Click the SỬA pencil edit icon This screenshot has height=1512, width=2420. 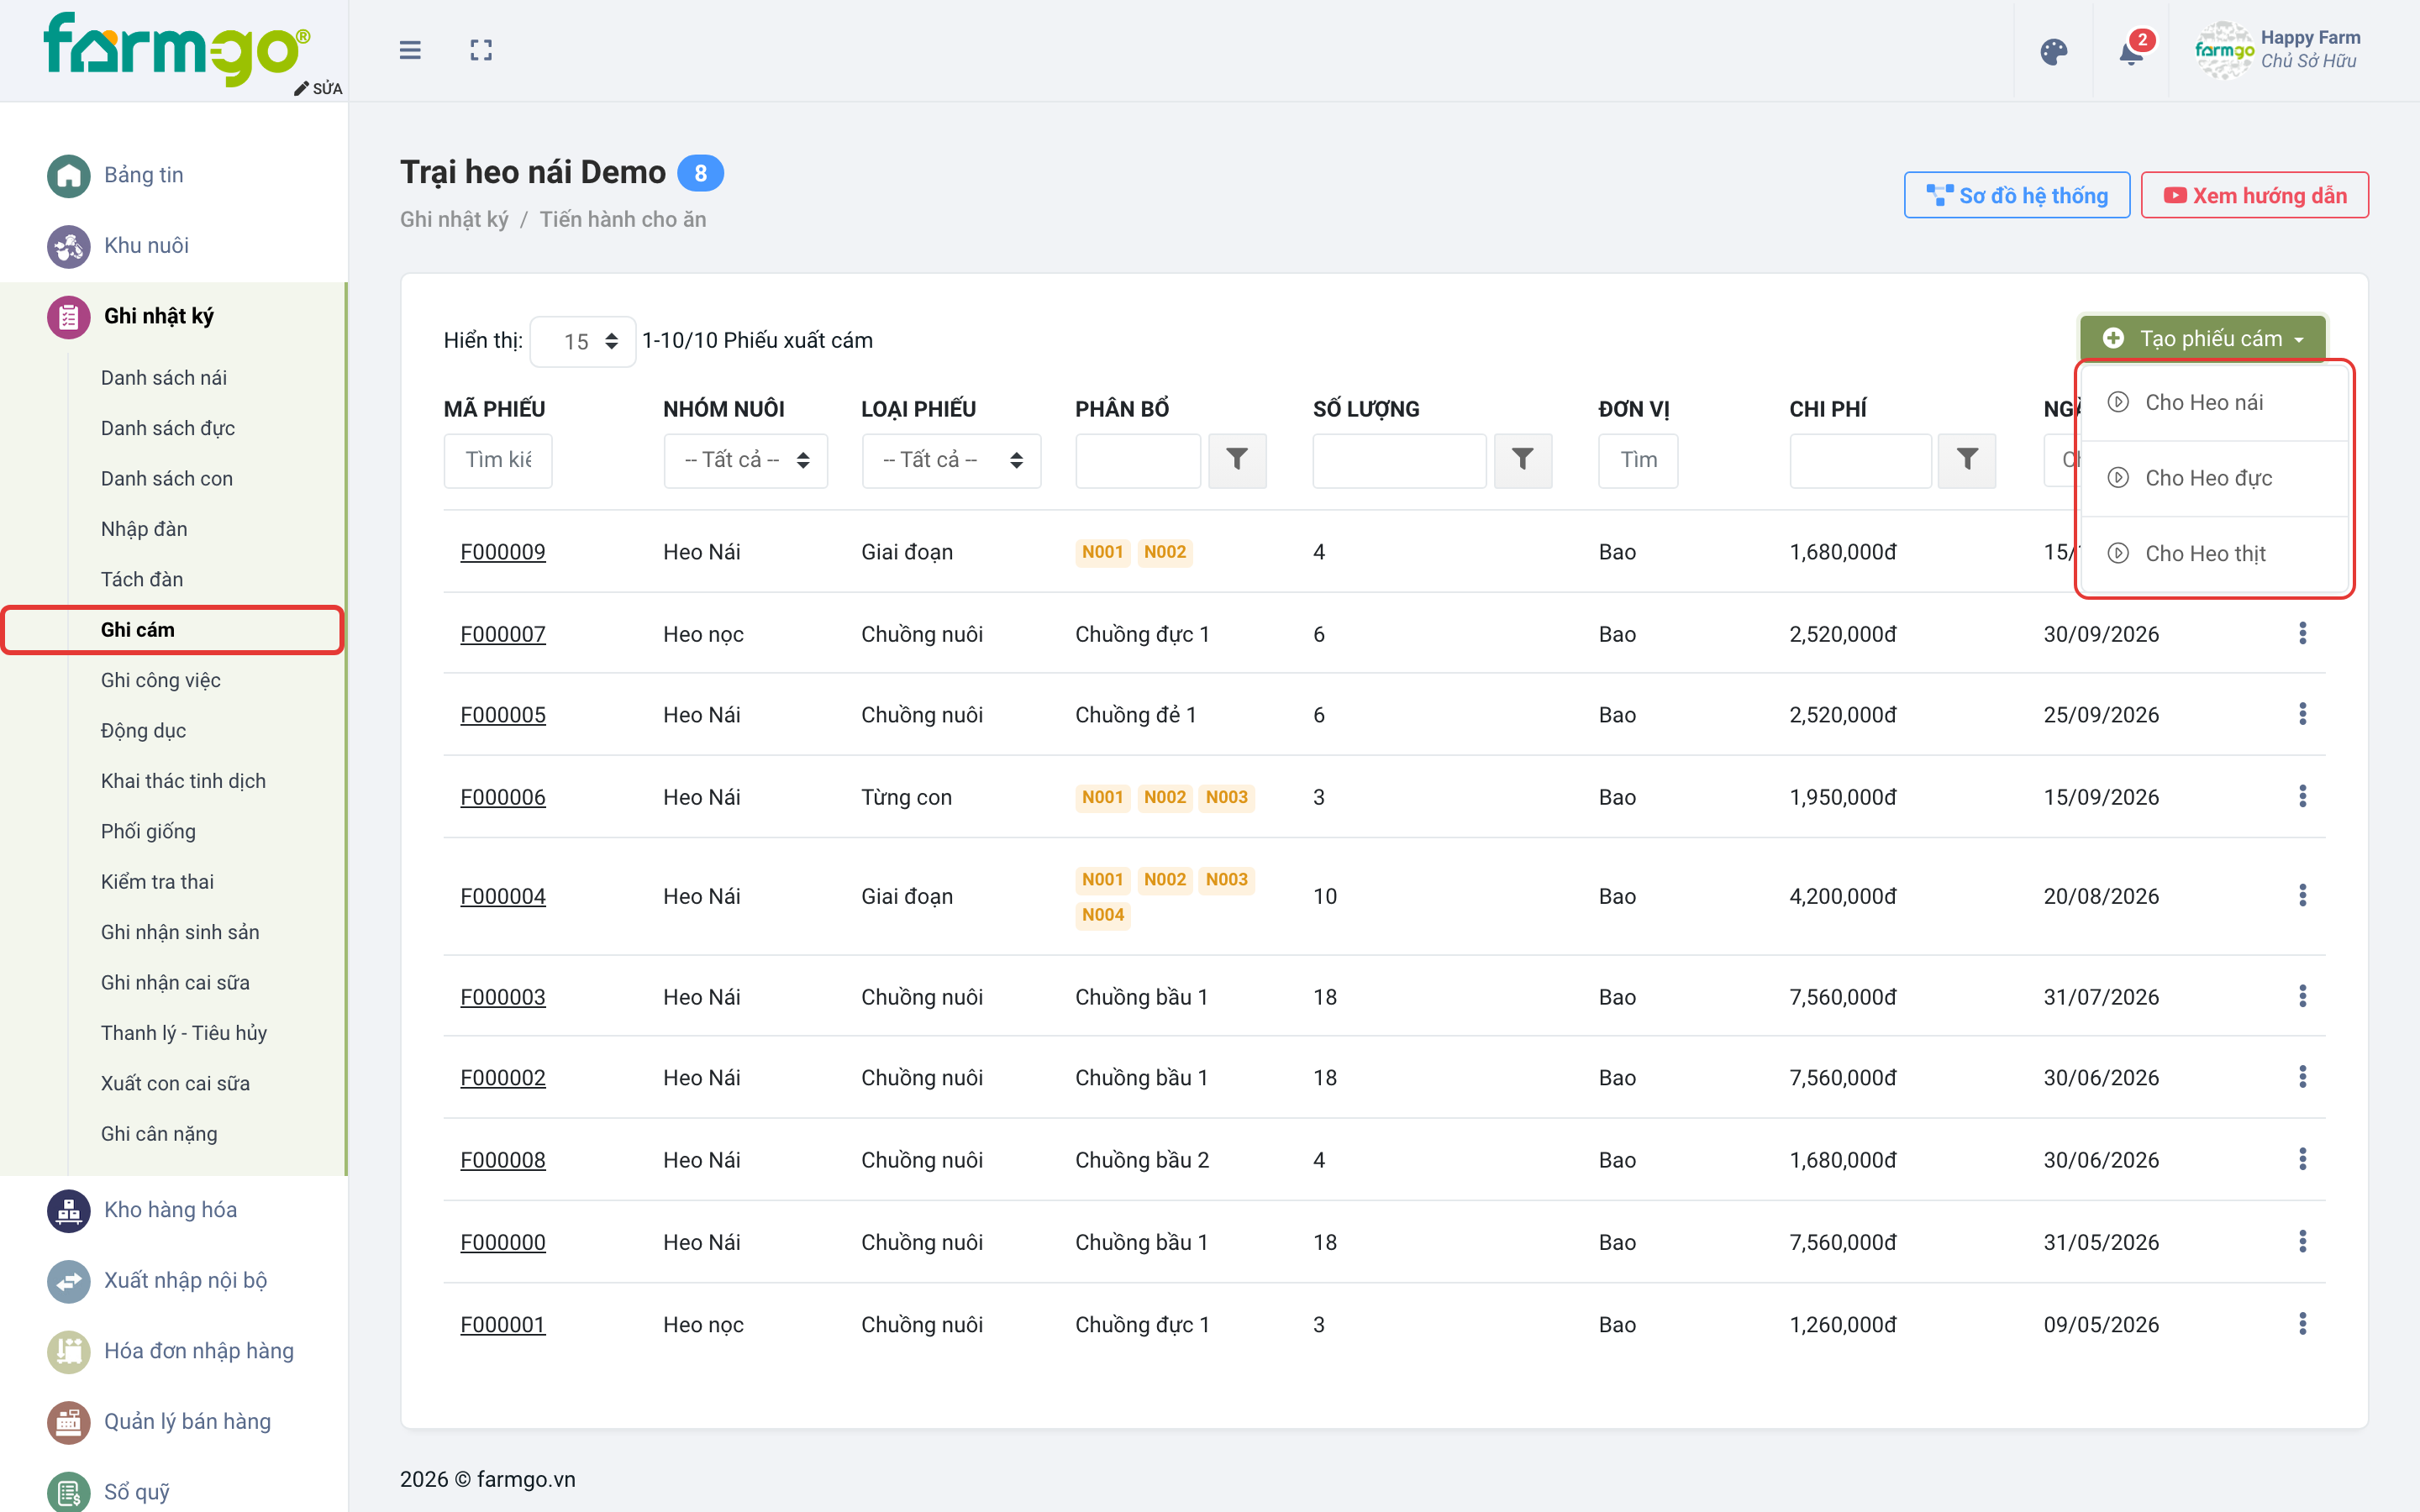pyautogui.click(x=318, y=88)
